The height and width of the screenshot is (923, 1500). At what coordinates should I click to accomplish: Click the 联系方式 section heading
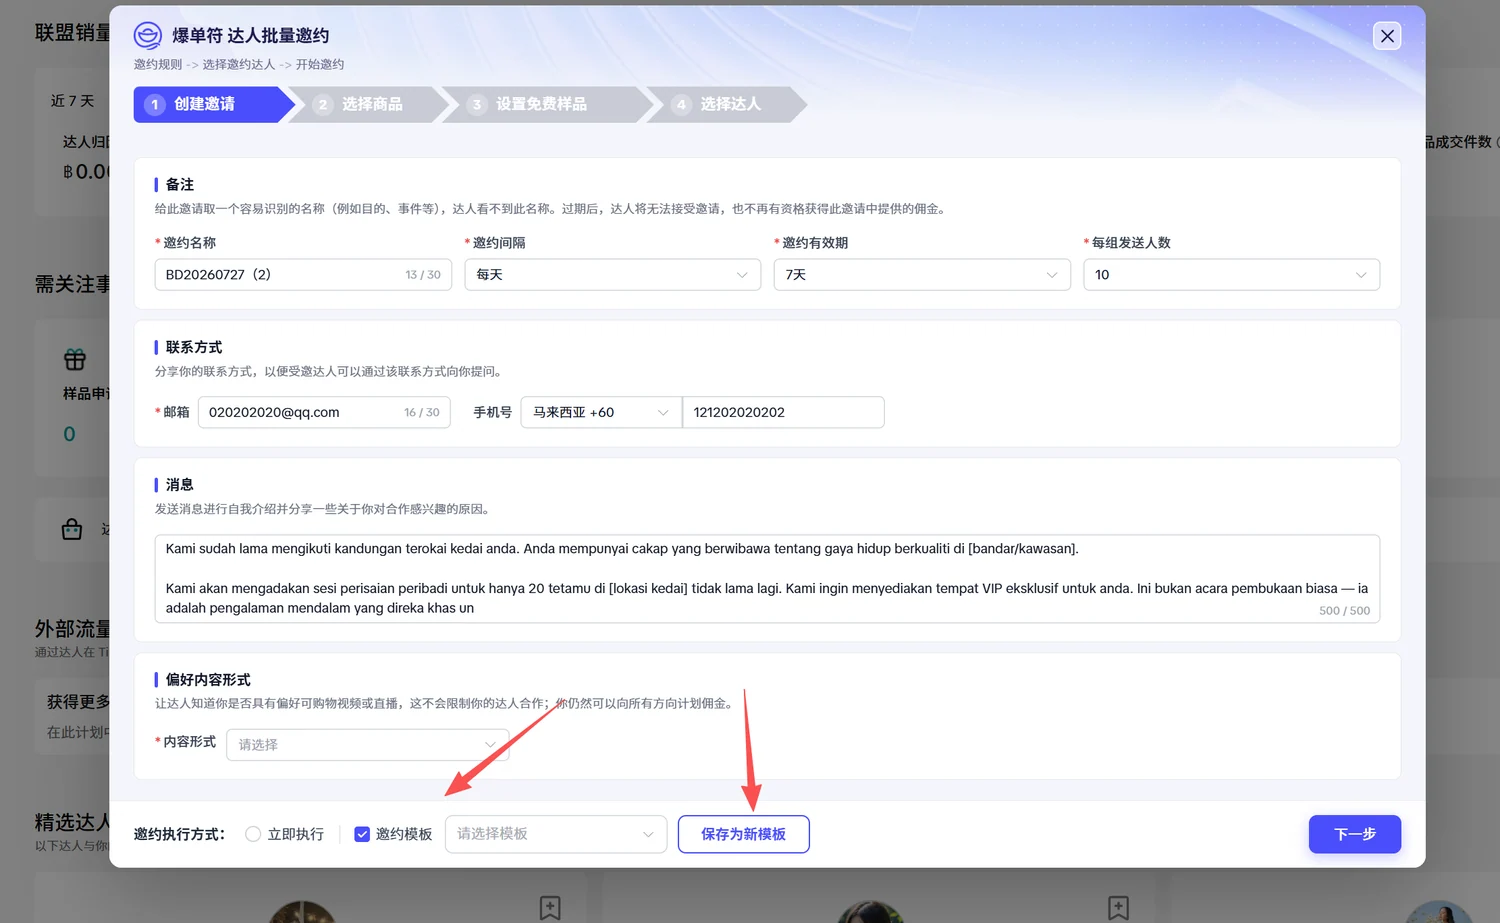(x=194, y=347)
